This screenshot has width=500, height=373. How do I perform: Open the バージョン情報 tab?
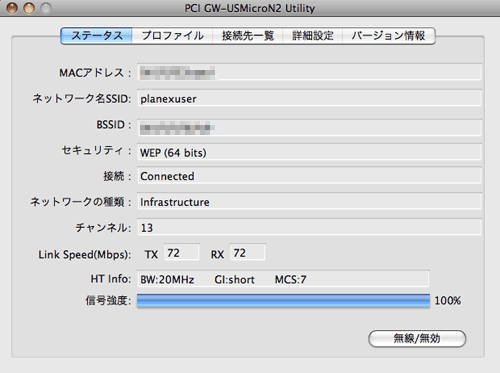coord(389,36)
